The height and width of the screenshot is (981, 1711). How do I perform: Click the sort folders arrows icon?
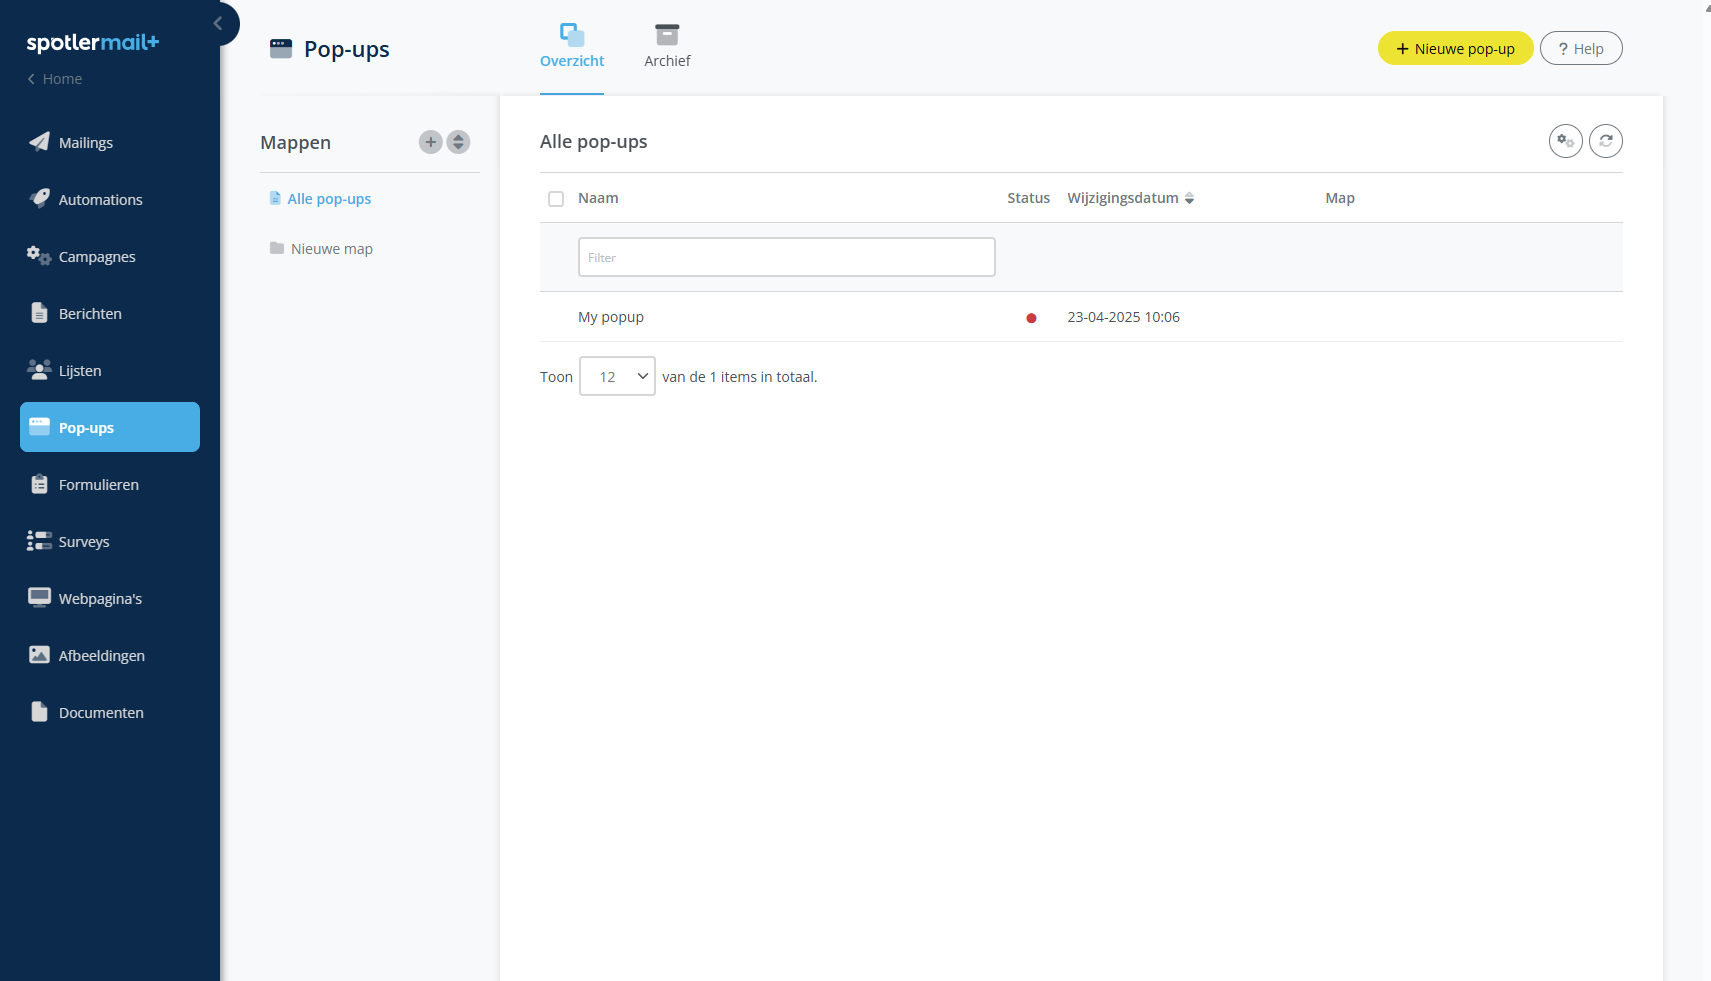click(x=458, y=142)
